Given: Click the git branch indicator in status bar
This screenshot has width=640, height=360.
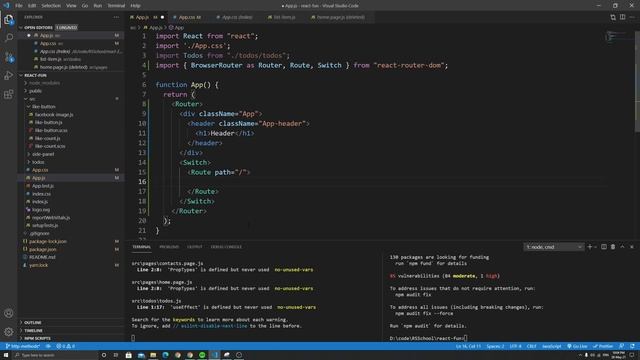Looking at the screenshot, I should [23, 346].
